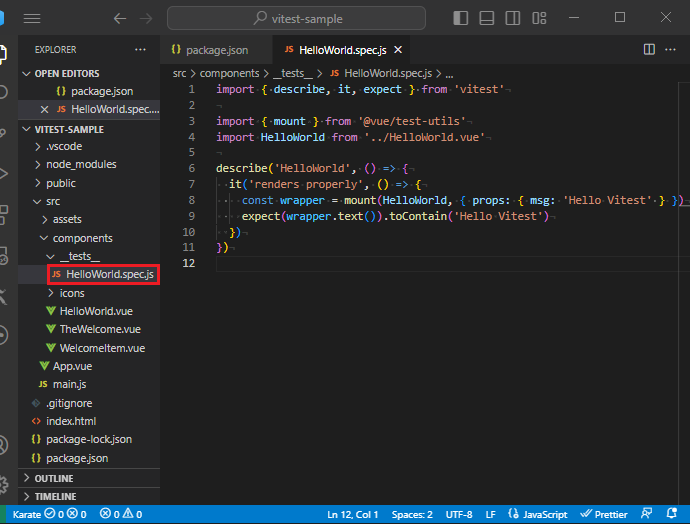Collapse the src folder
The height and width of the screenshot is (524, 690).
click(89, 201)
